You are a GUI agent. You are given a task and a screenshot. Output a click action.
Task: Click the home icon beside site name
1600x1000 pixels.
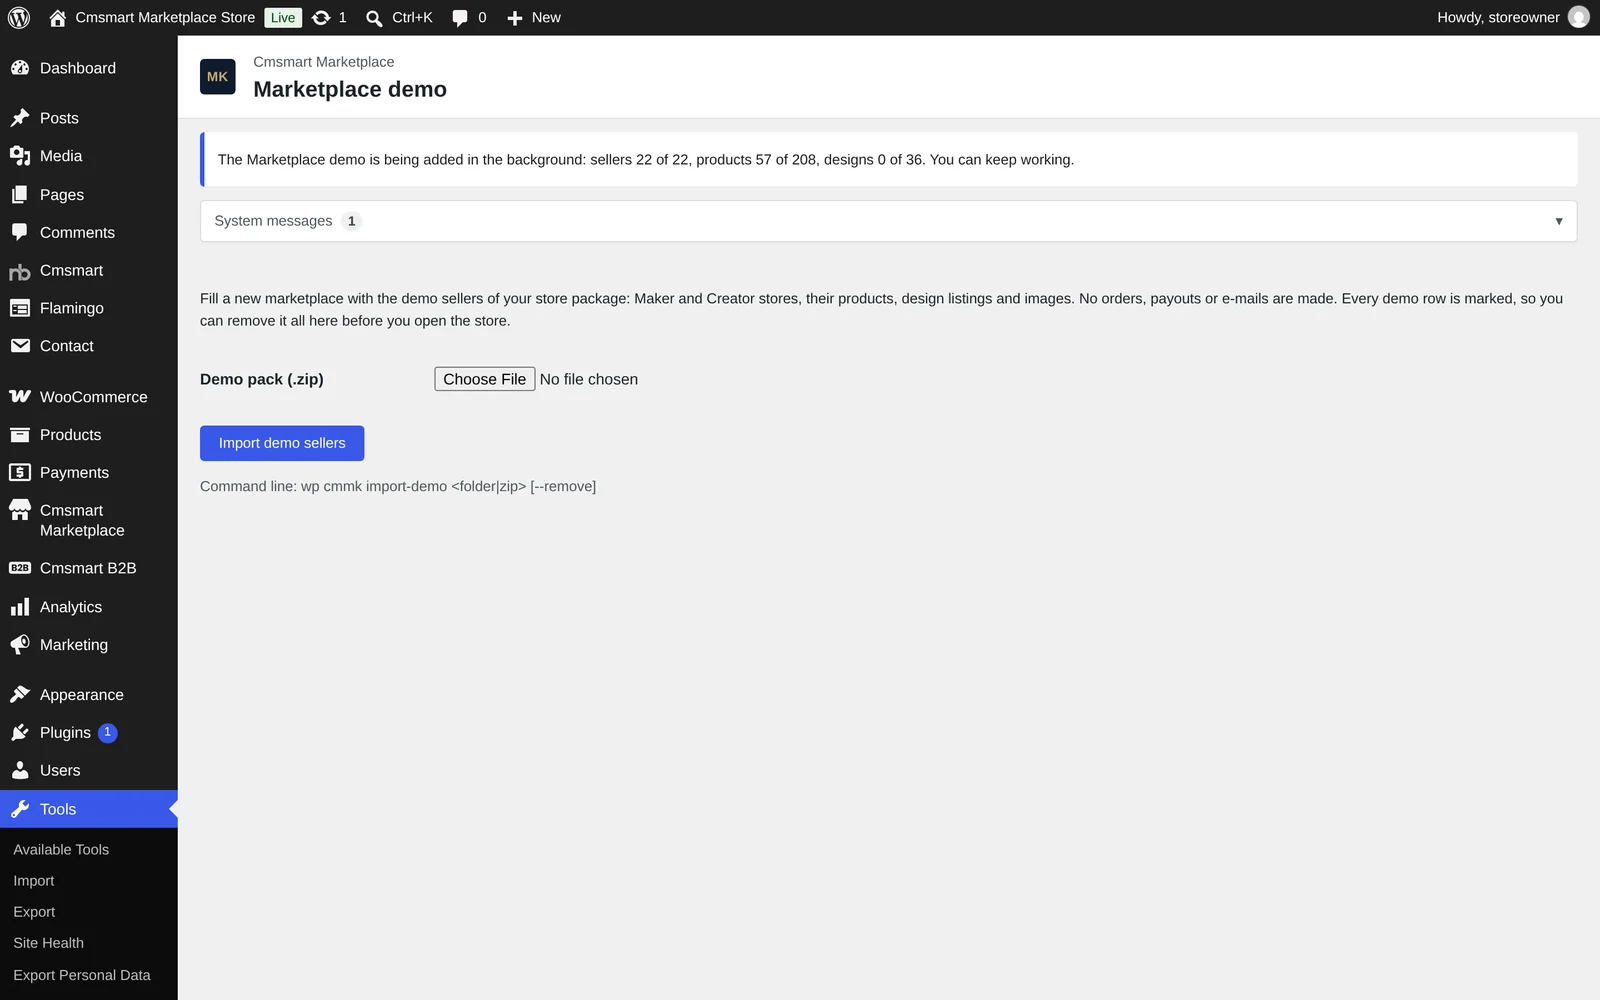[x=57, y=18]
